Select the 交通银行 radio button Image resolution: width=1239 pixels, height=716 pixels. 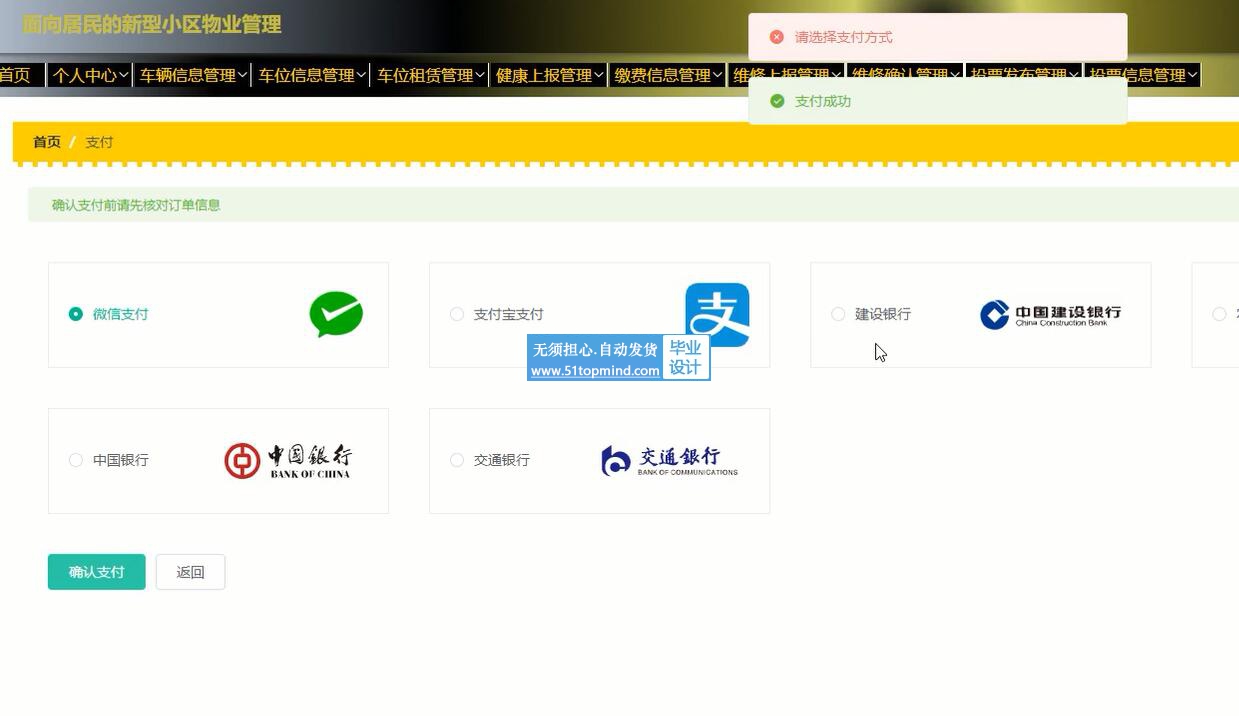click(x=457, y=460)
